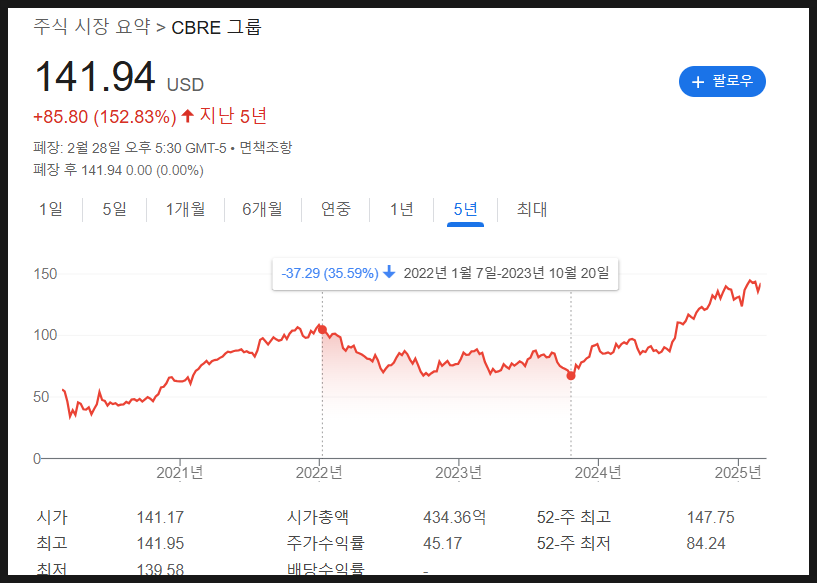Click the 최고 value 141.95
The width and height of the screenshot is (817, 583).
pyautogui.click(x=160, y=543)
